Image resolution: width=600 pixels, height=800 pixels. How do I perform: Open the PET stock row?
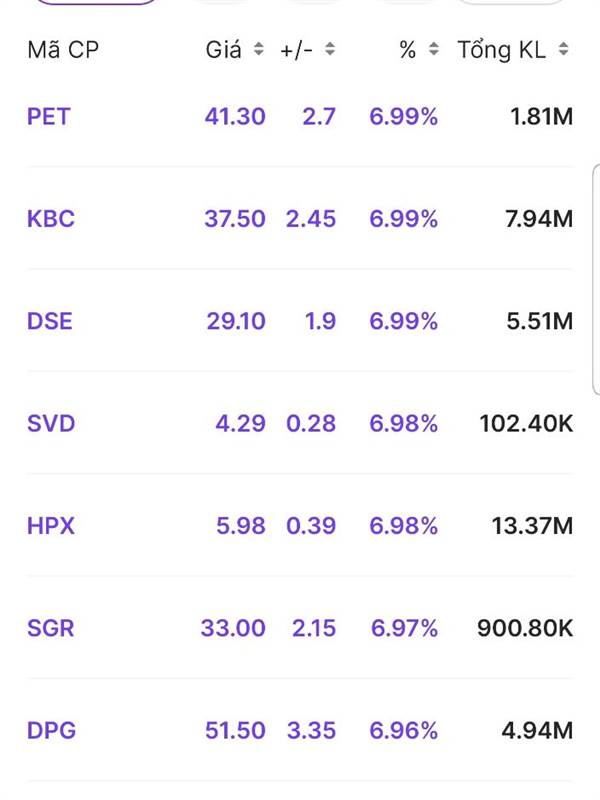pos(300,116)
